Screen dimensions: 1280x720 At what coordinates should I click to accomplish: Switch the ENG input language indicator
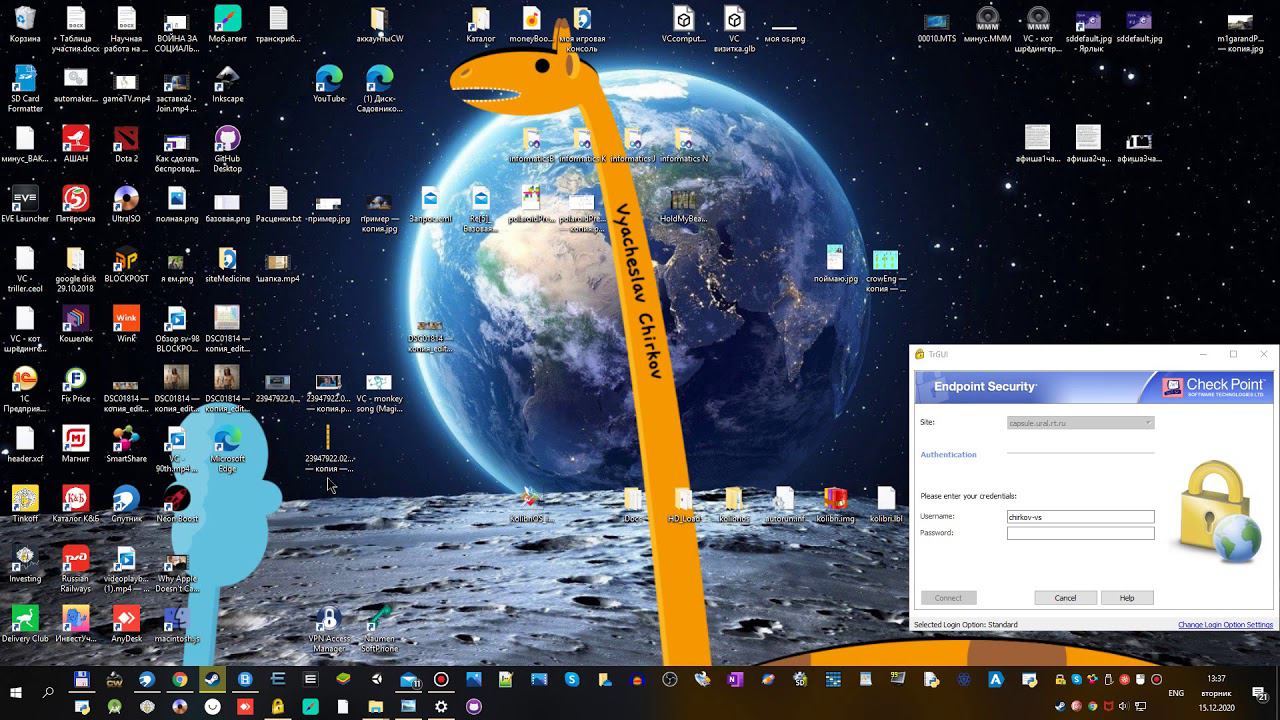point(1176,692)
